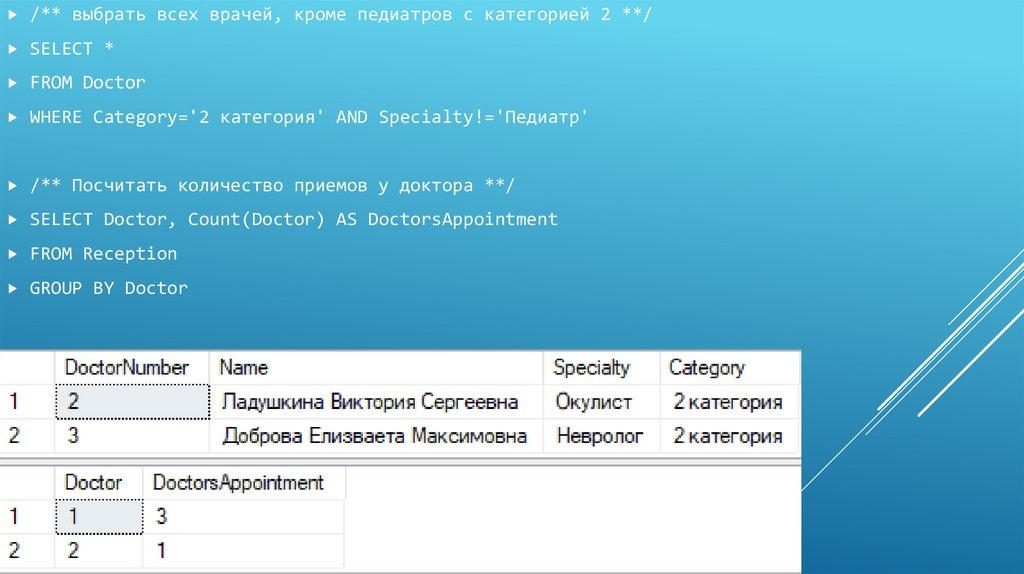Screen dimensions: 1024x574
Task: Click the DoctorNumber column header
Action: click(x=126, y=368)
